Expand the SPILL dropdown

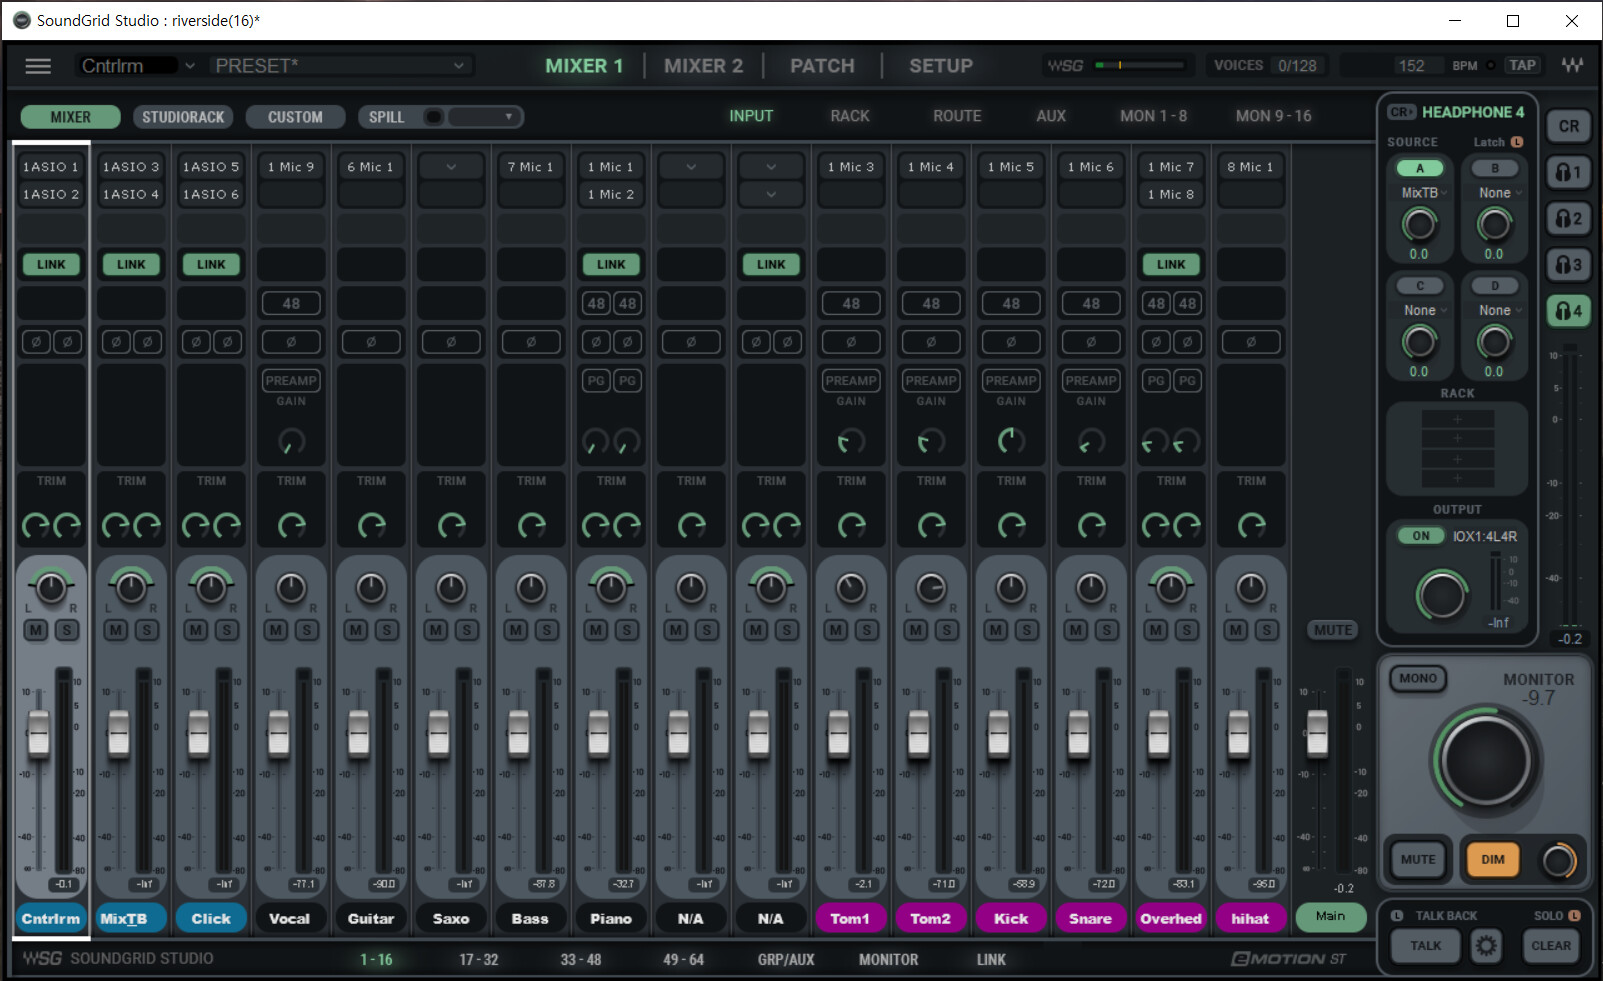(508, 117)
